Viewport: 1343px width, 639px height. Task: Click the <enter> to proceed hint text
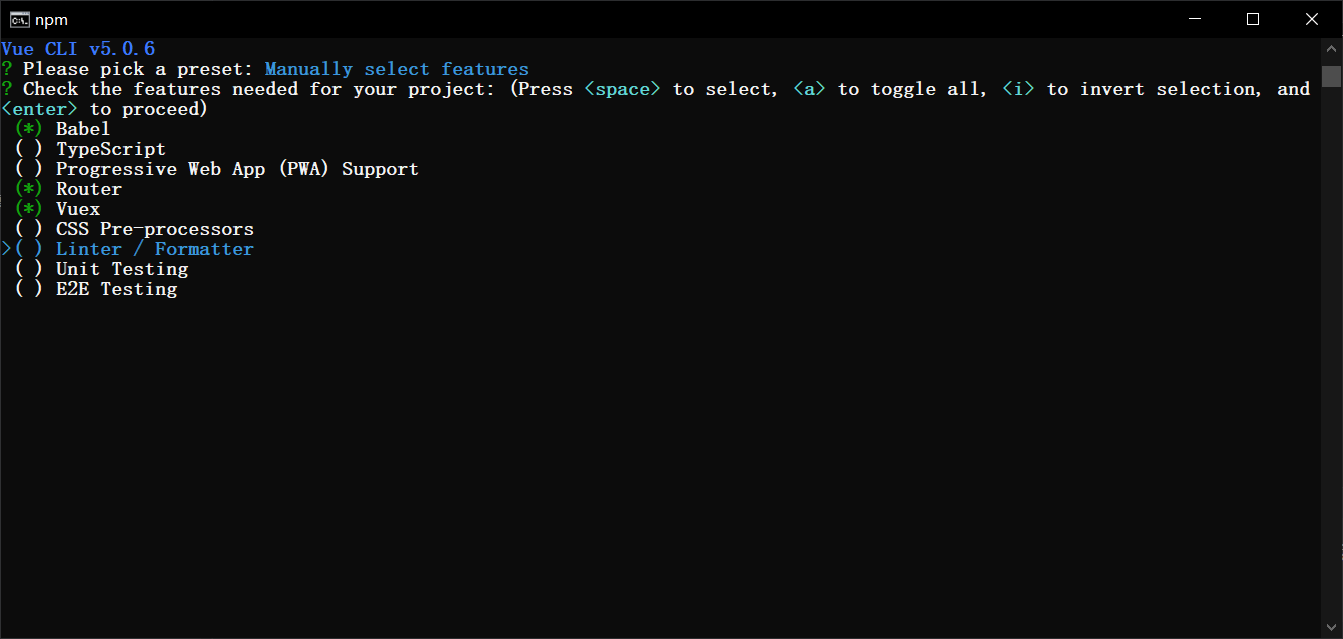tap(103, 108)
